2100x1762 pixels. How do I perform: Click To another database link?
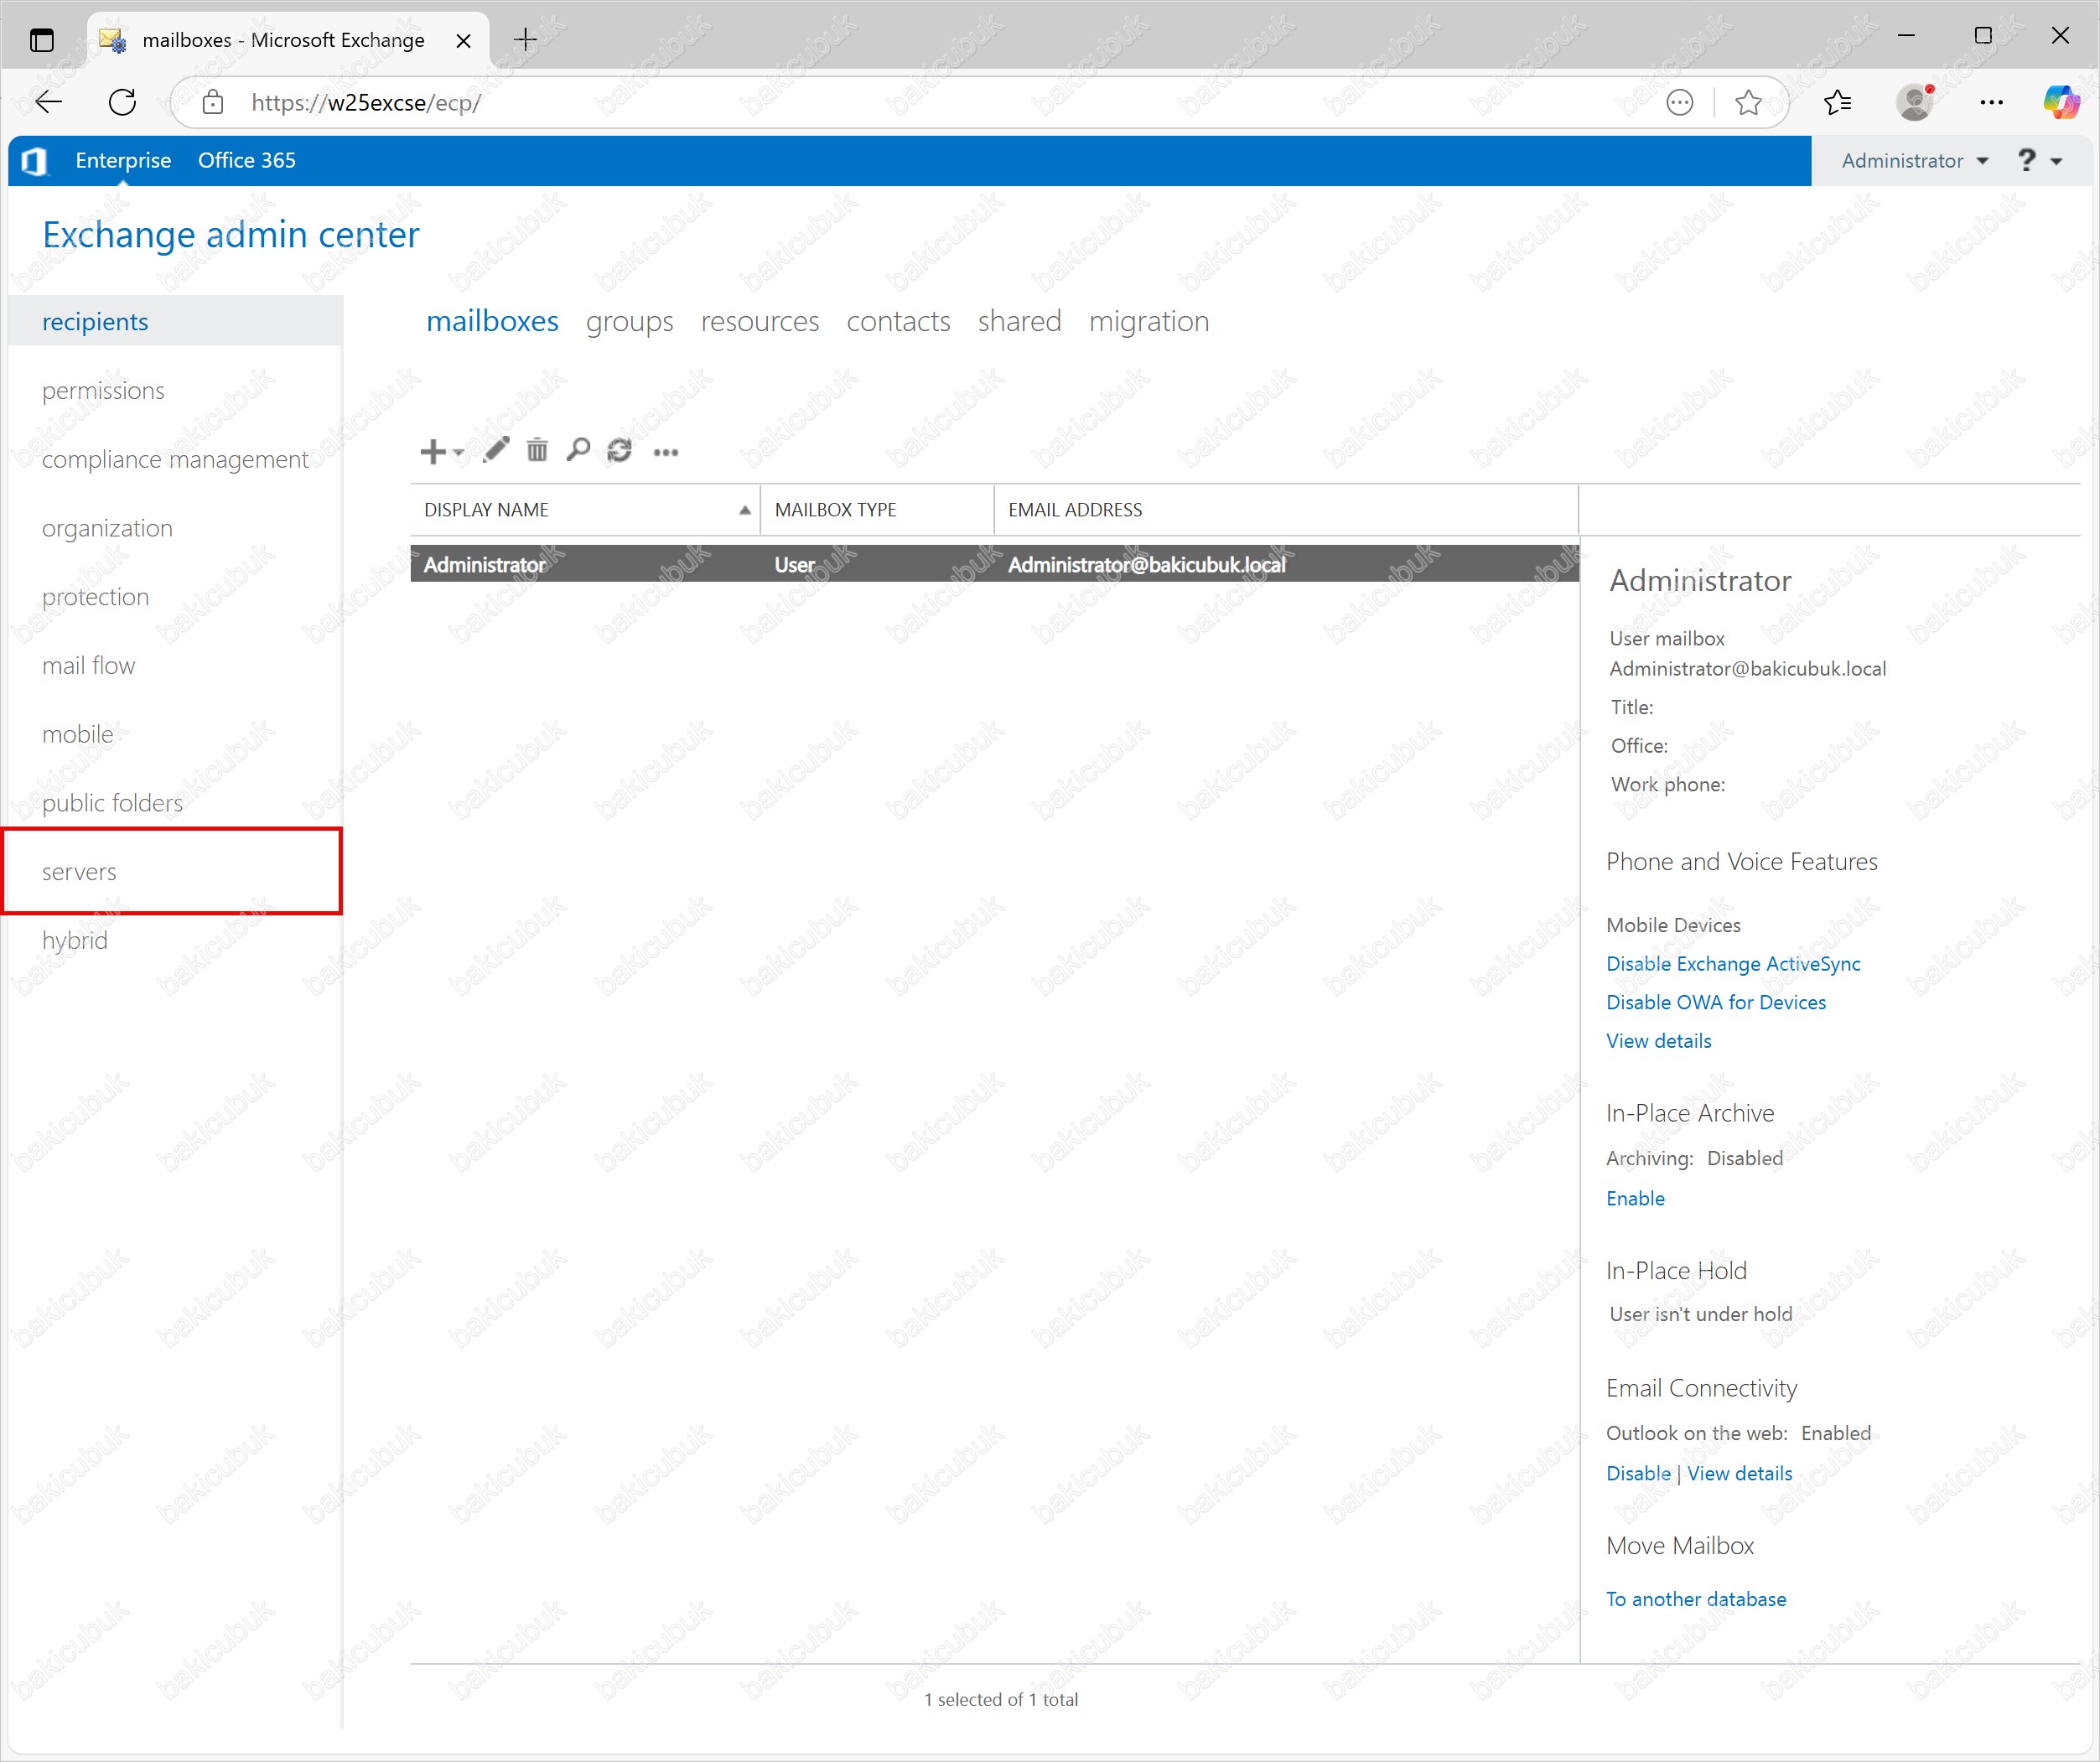pos(1696,1599)
